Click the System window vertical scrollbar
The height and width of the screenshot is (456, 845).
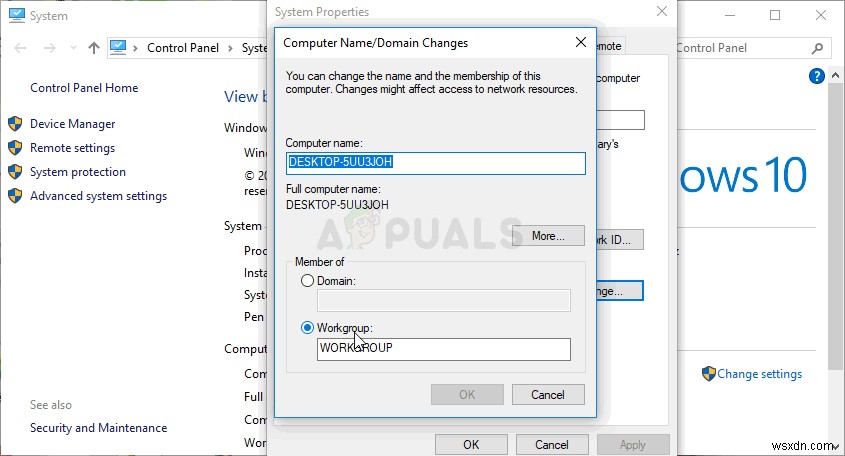(x=835, y=226)
